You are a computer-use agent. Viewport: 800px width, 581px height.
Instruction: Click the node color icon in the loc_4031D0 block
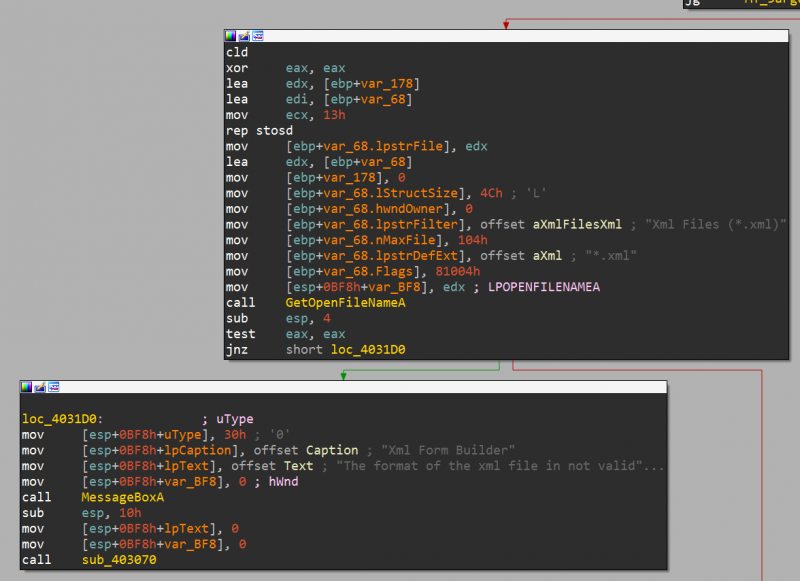(27, 387)
